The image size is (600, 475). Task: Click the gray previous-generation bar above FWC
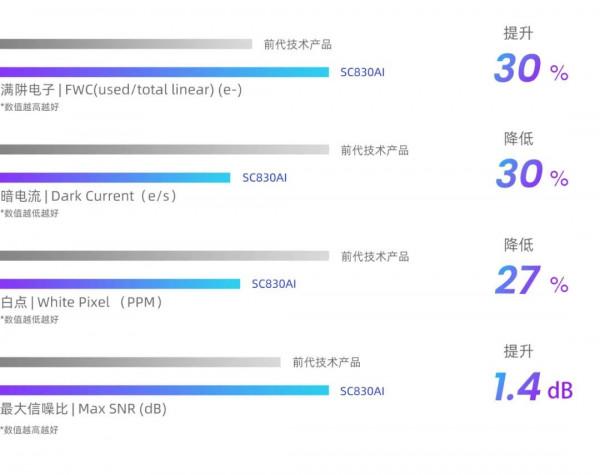[126, 44]
